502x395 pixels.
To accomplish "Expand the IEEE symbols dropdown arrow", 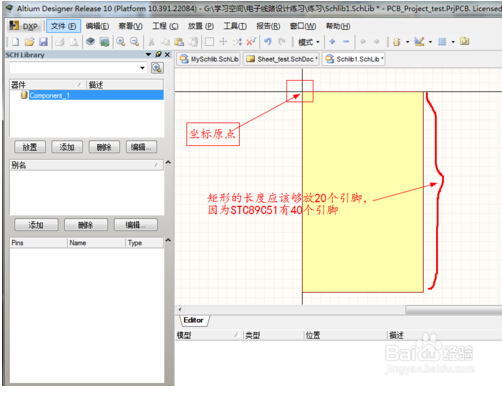I will point(407,42).
